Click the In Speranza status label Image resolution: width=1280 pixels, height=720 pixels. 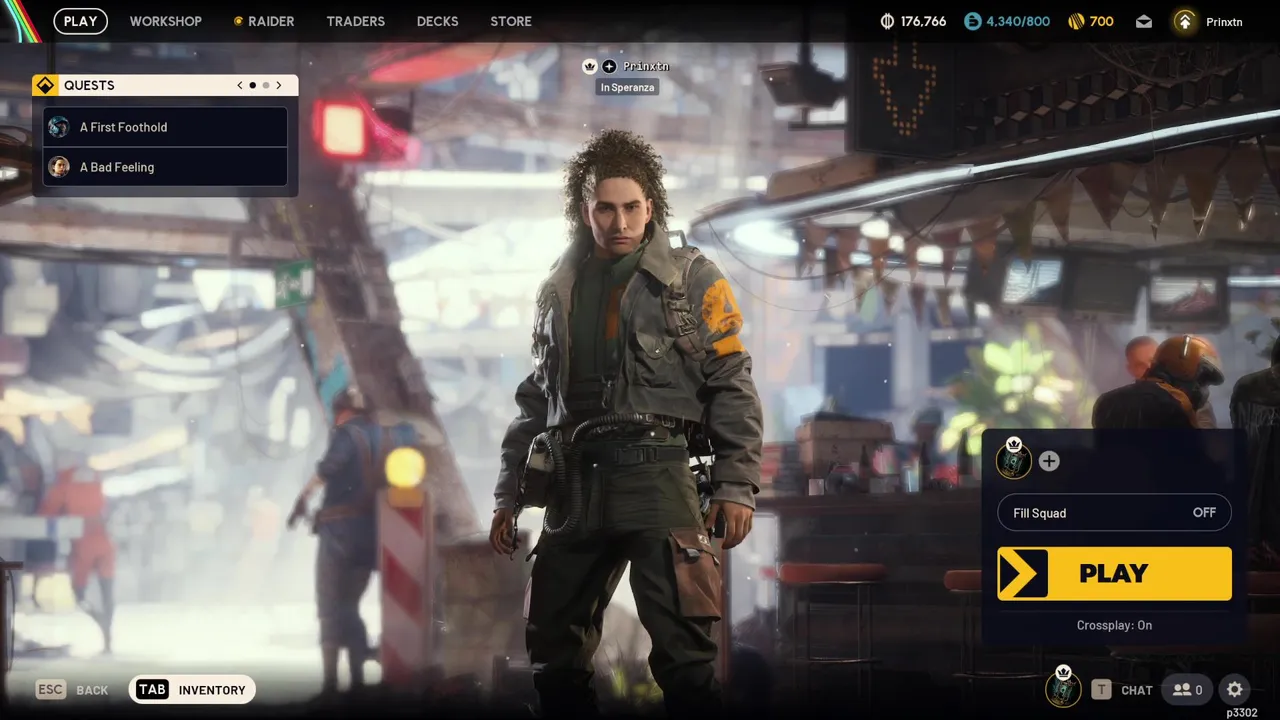(x=627, y=87)
